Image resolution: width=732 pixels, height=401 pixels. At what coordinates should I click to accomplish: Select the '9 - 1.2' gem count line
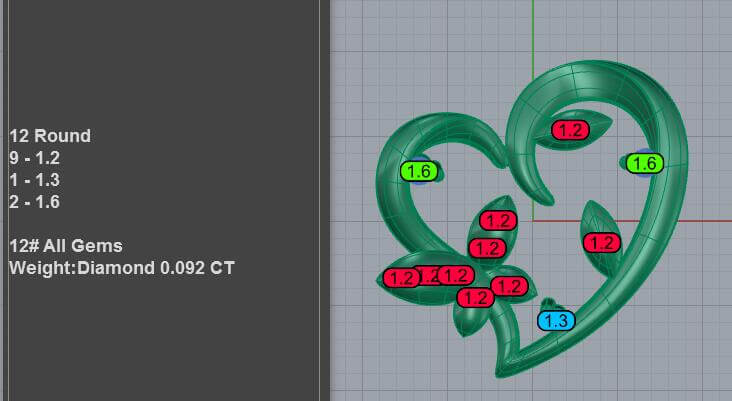coord(35,158)
